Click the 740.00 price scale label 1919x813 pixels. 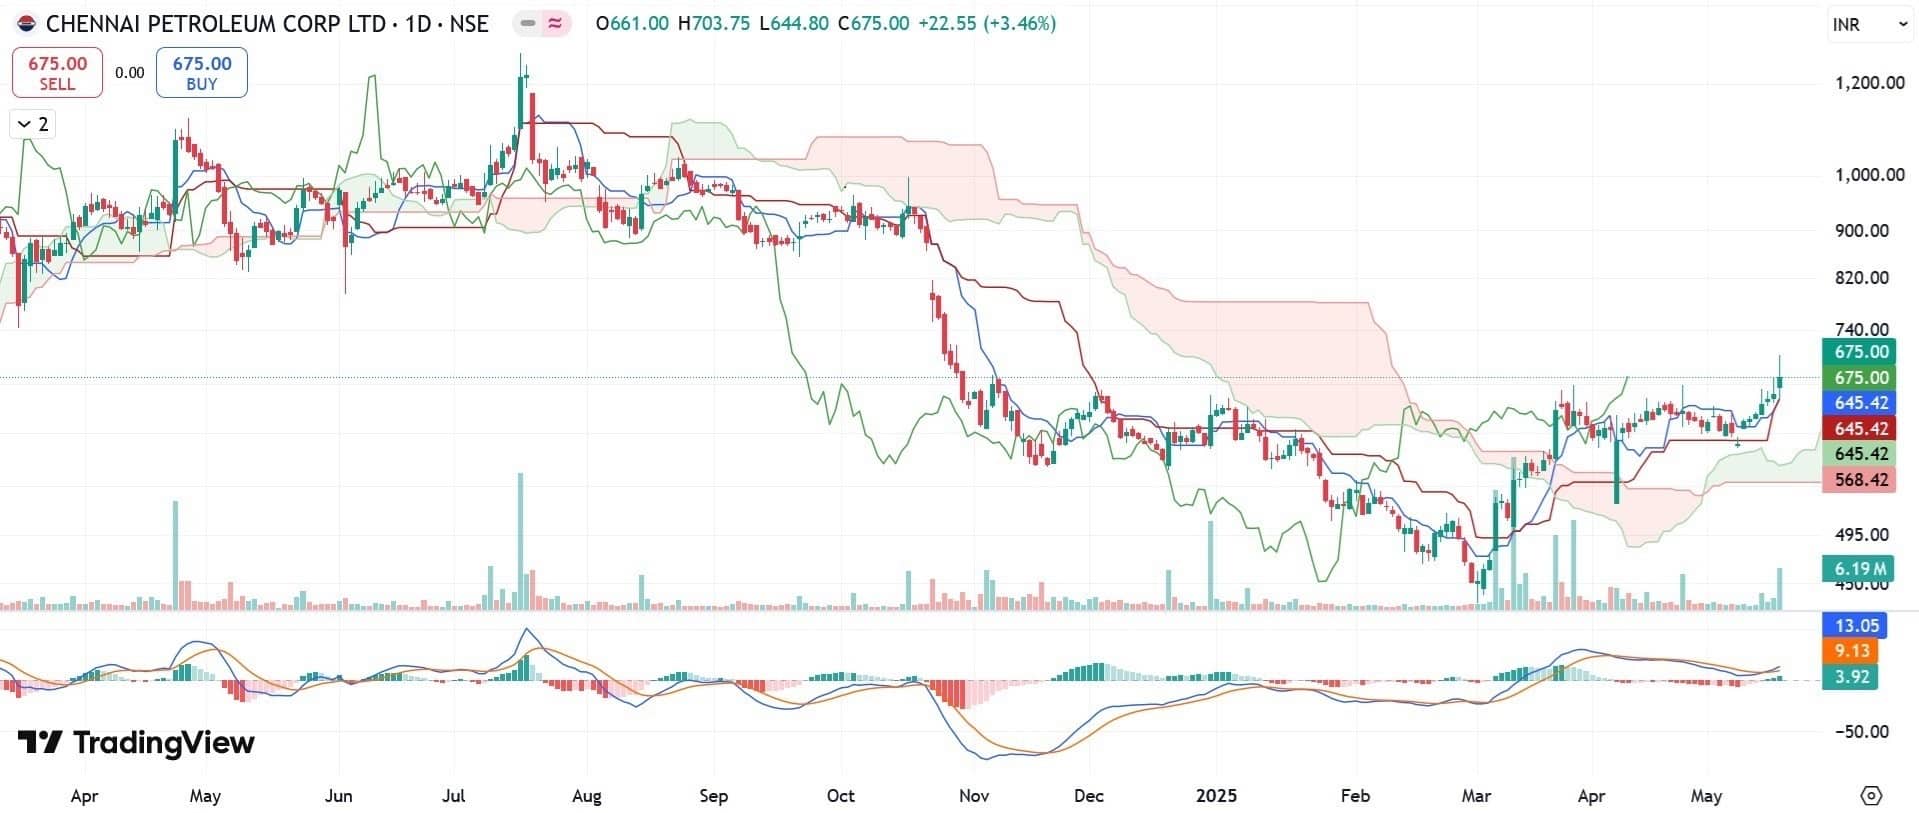click(x=1862, y=330)
